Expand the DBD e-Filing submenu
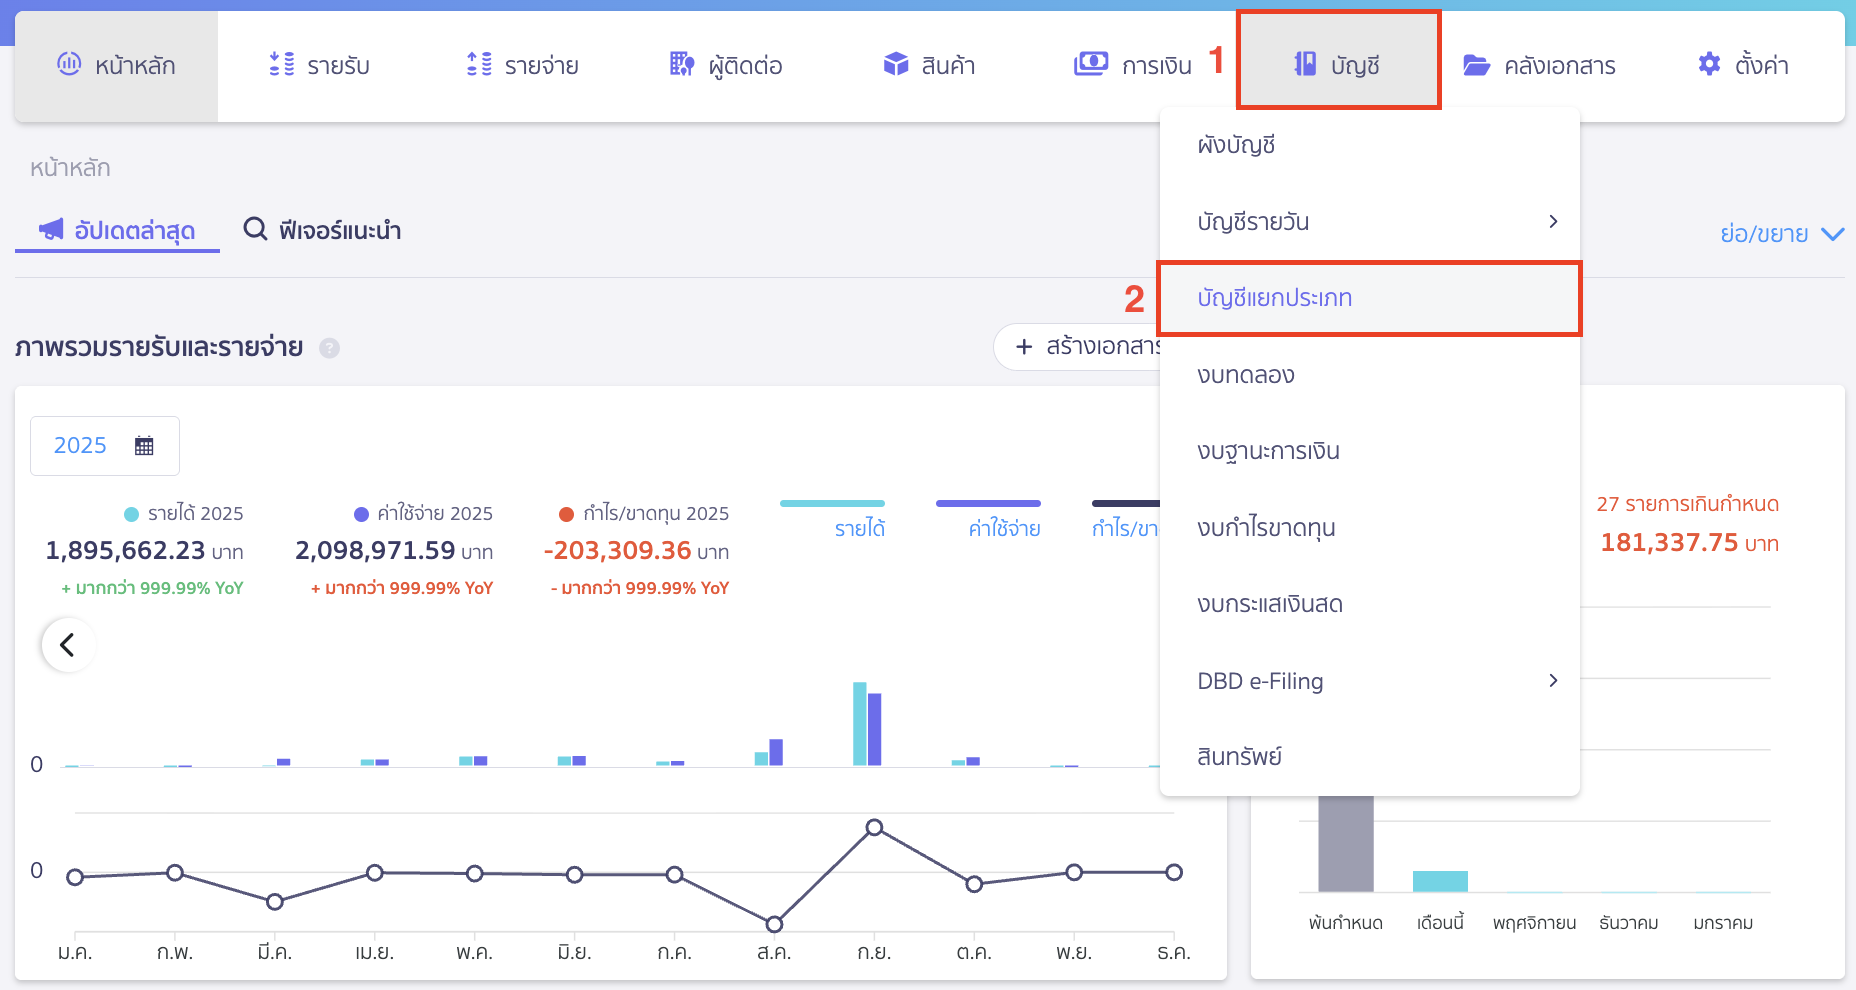The width and height of the screenshot is (1856, 990). 1552,681
